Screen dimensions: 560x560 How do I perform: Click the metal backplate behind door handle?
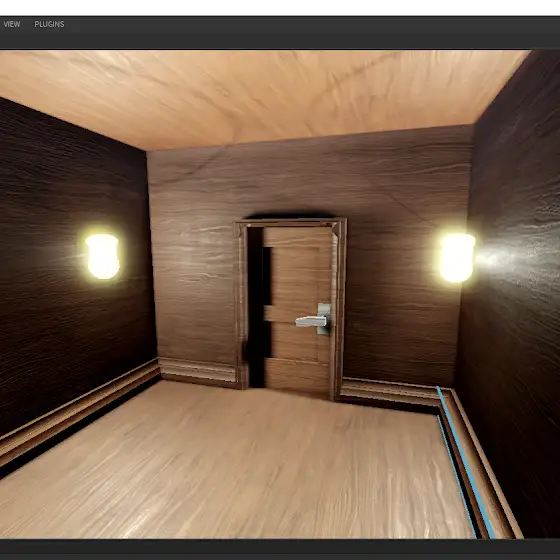click(324, 319)
